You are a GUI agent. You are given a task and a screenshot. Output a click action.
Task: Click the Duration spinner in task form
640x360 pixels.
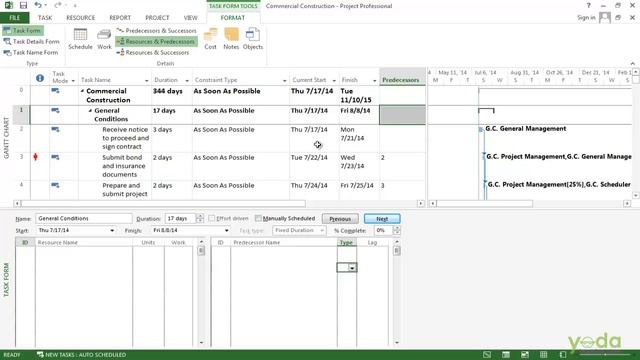click(200, 218)
